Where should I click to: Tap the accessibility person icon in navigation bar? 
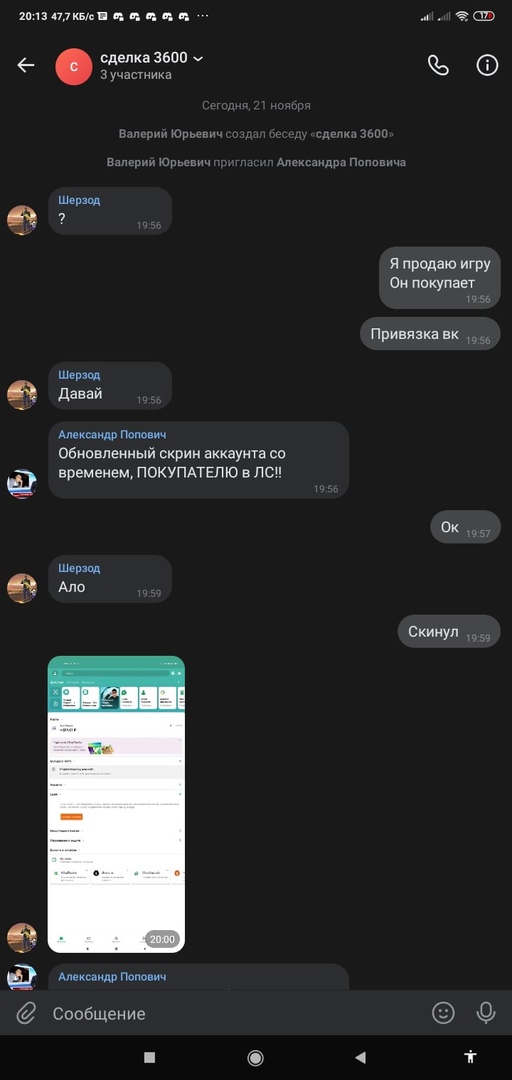pos(471,1057)
